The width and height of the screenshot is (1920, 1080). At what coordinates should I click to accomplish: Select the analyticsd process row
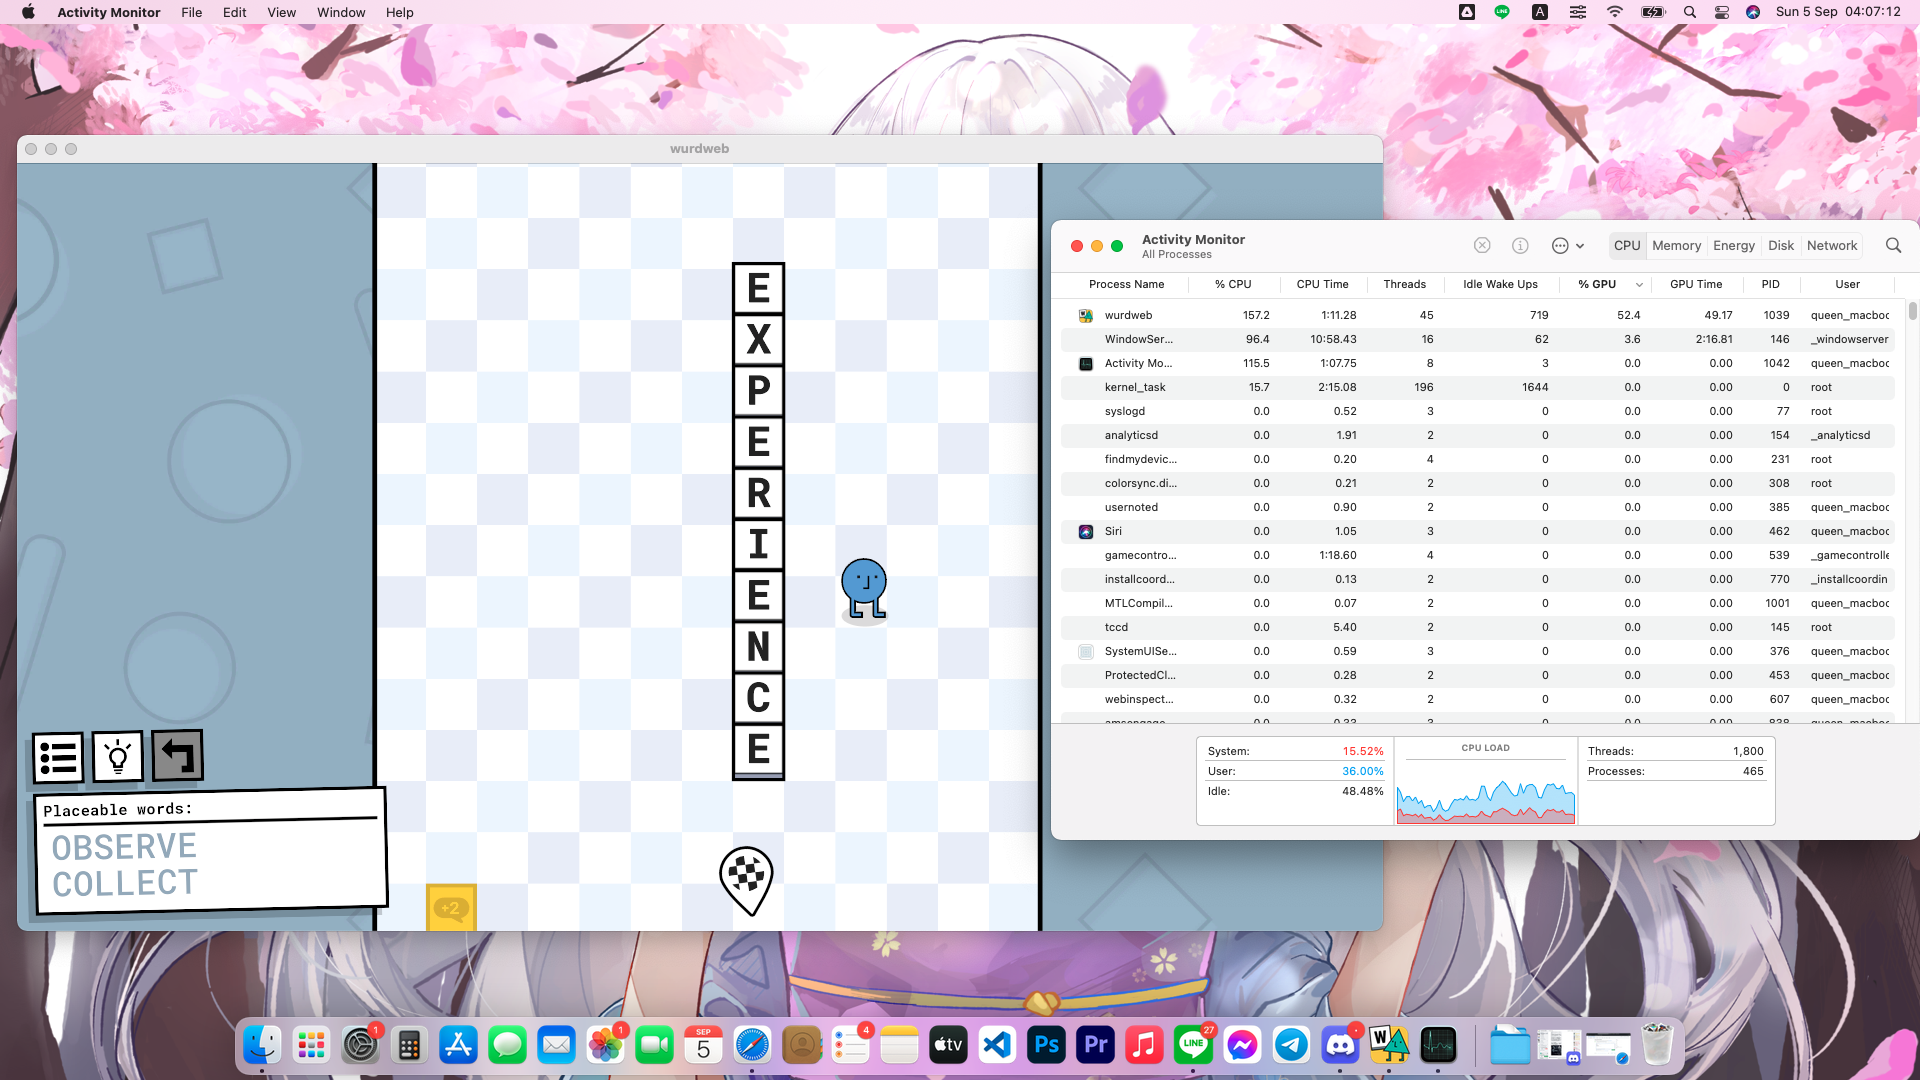1478,435
